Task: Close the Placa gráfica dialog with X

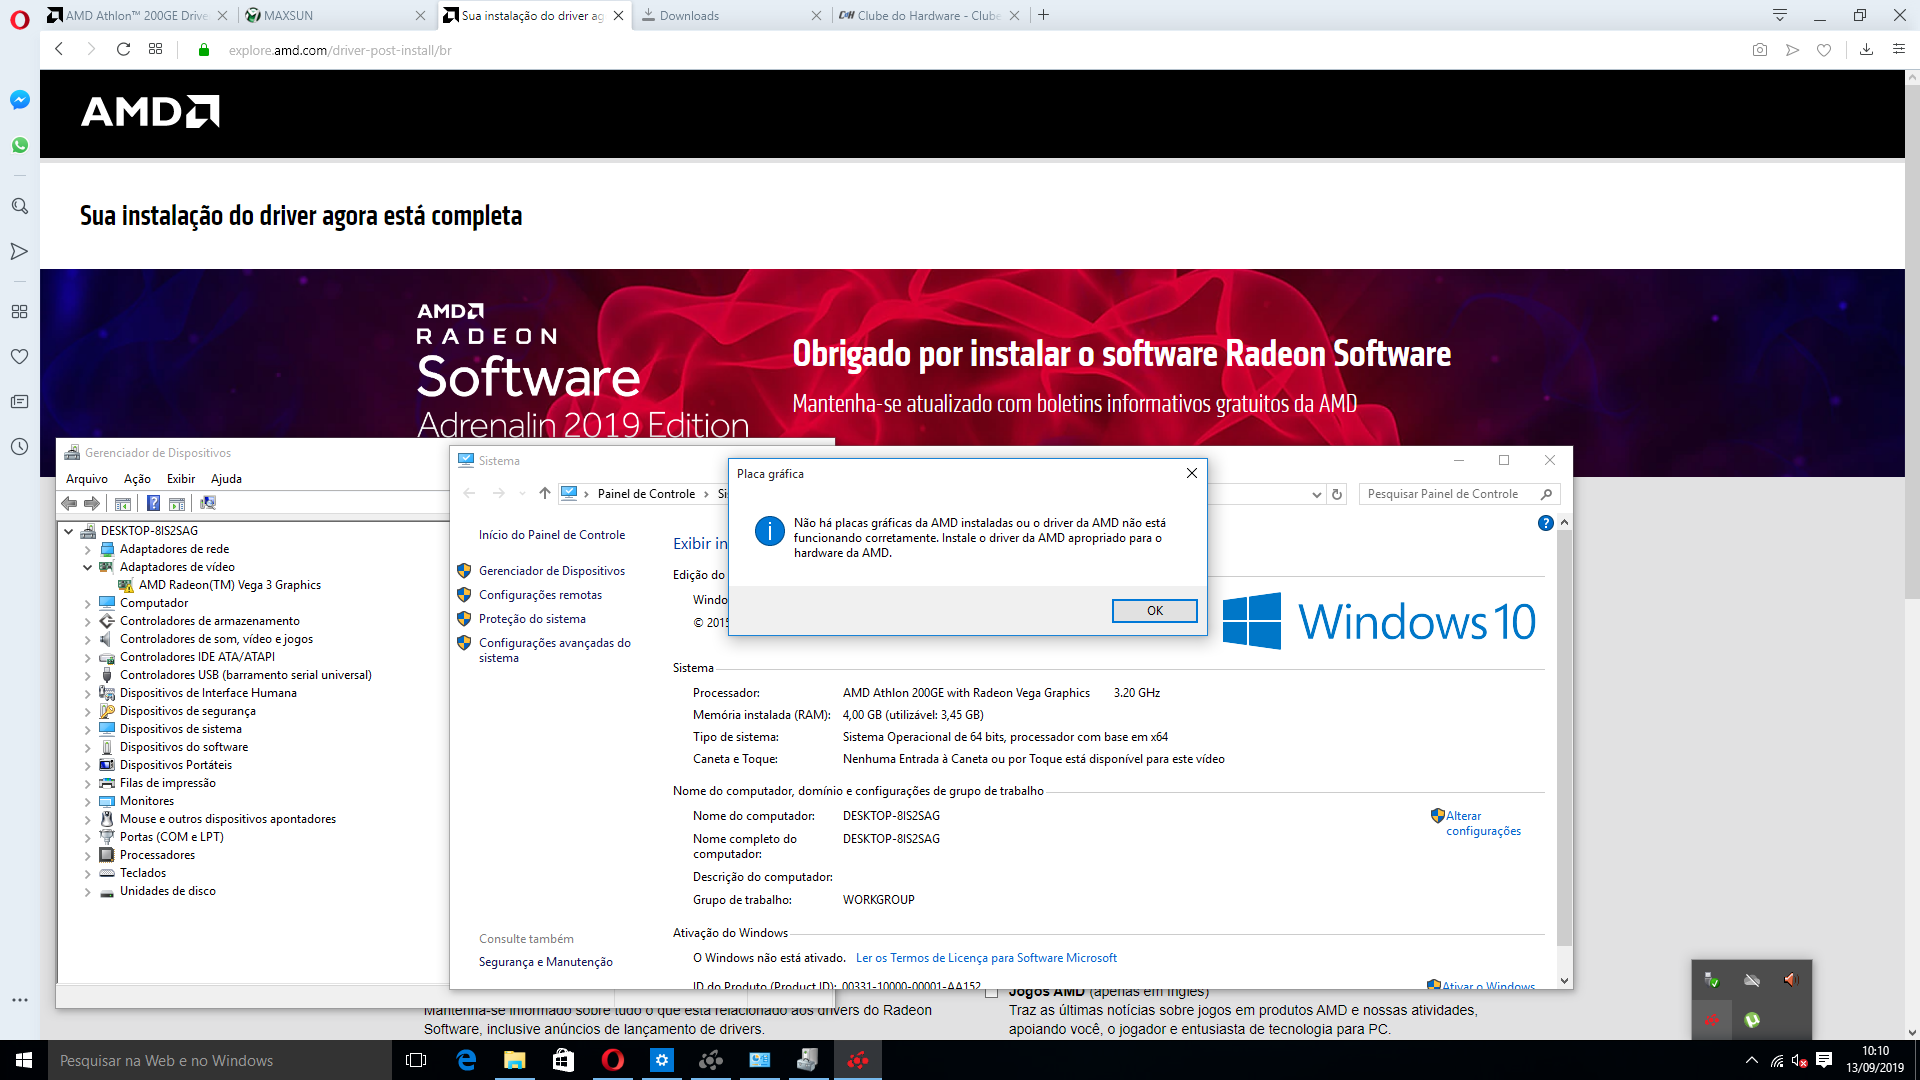Action: [1192, 473]
